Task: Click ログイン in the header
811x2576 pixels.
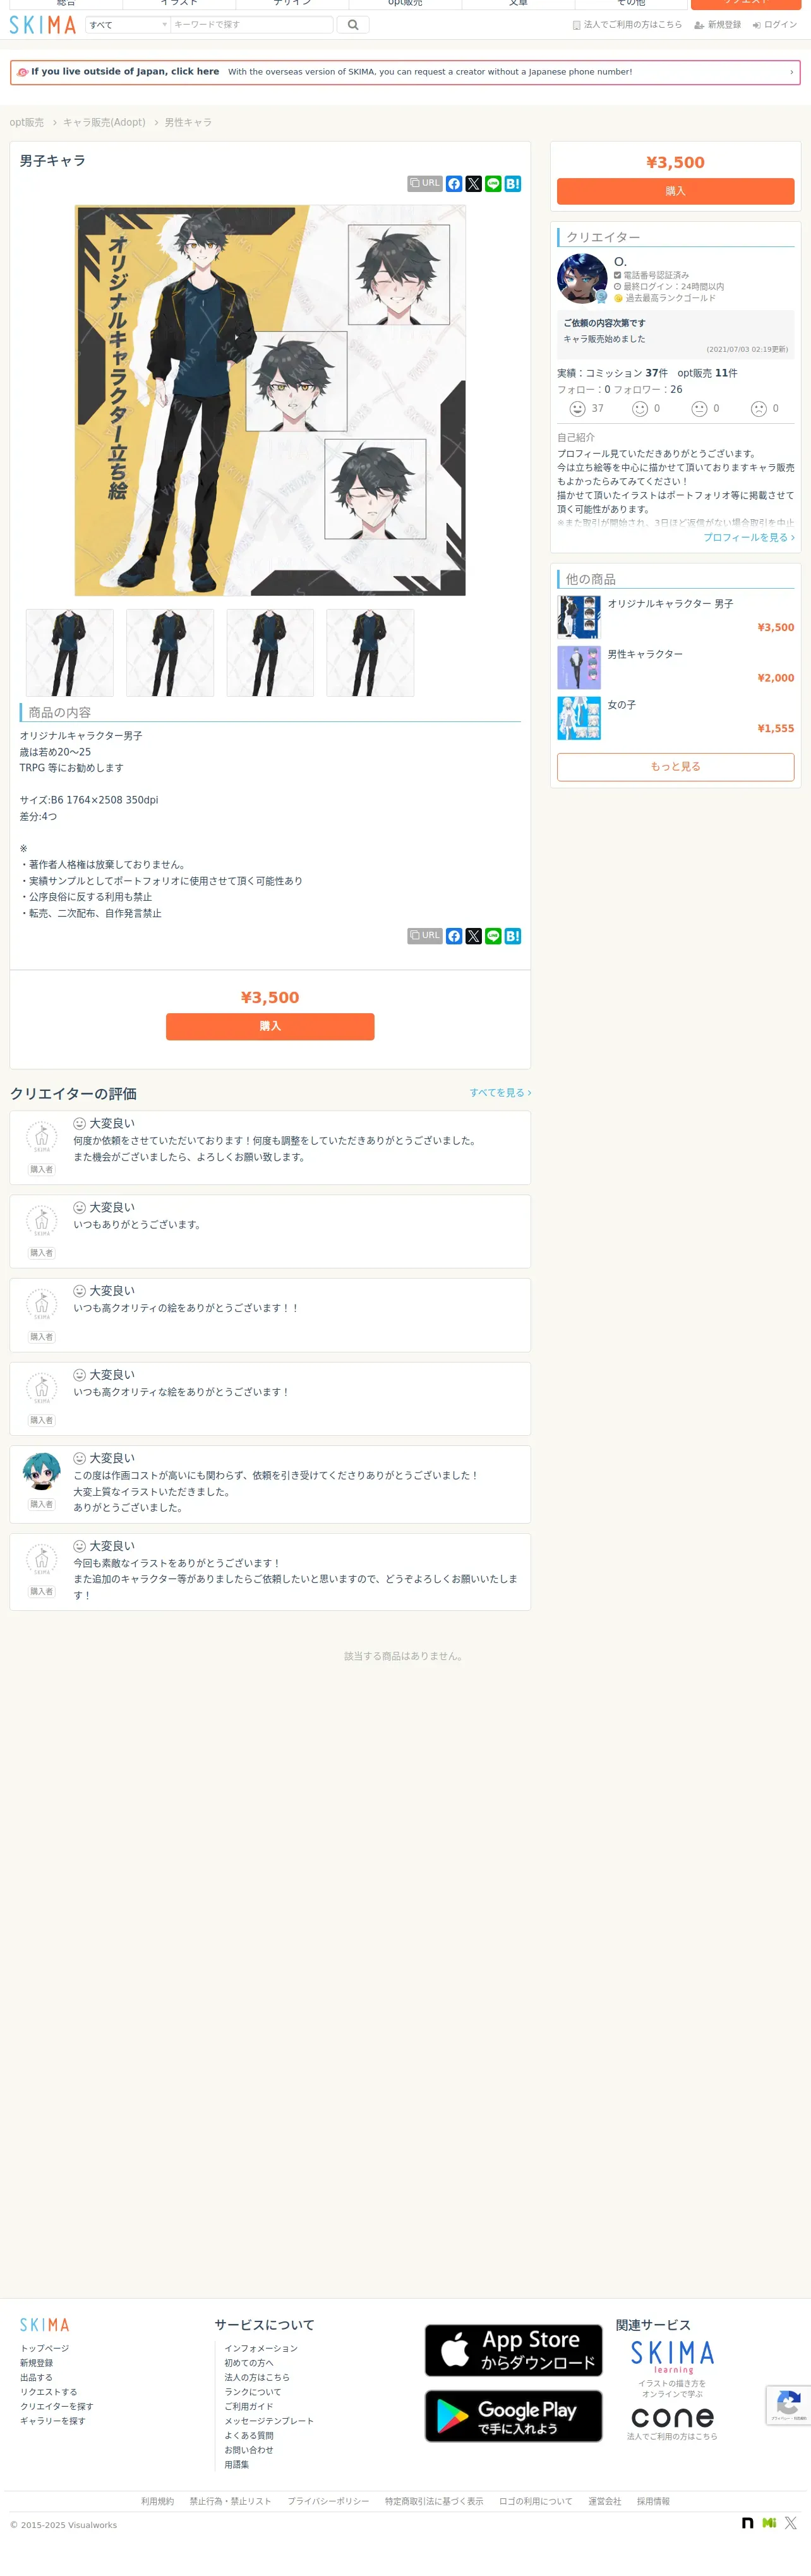Action: click(x=775, y=25)
